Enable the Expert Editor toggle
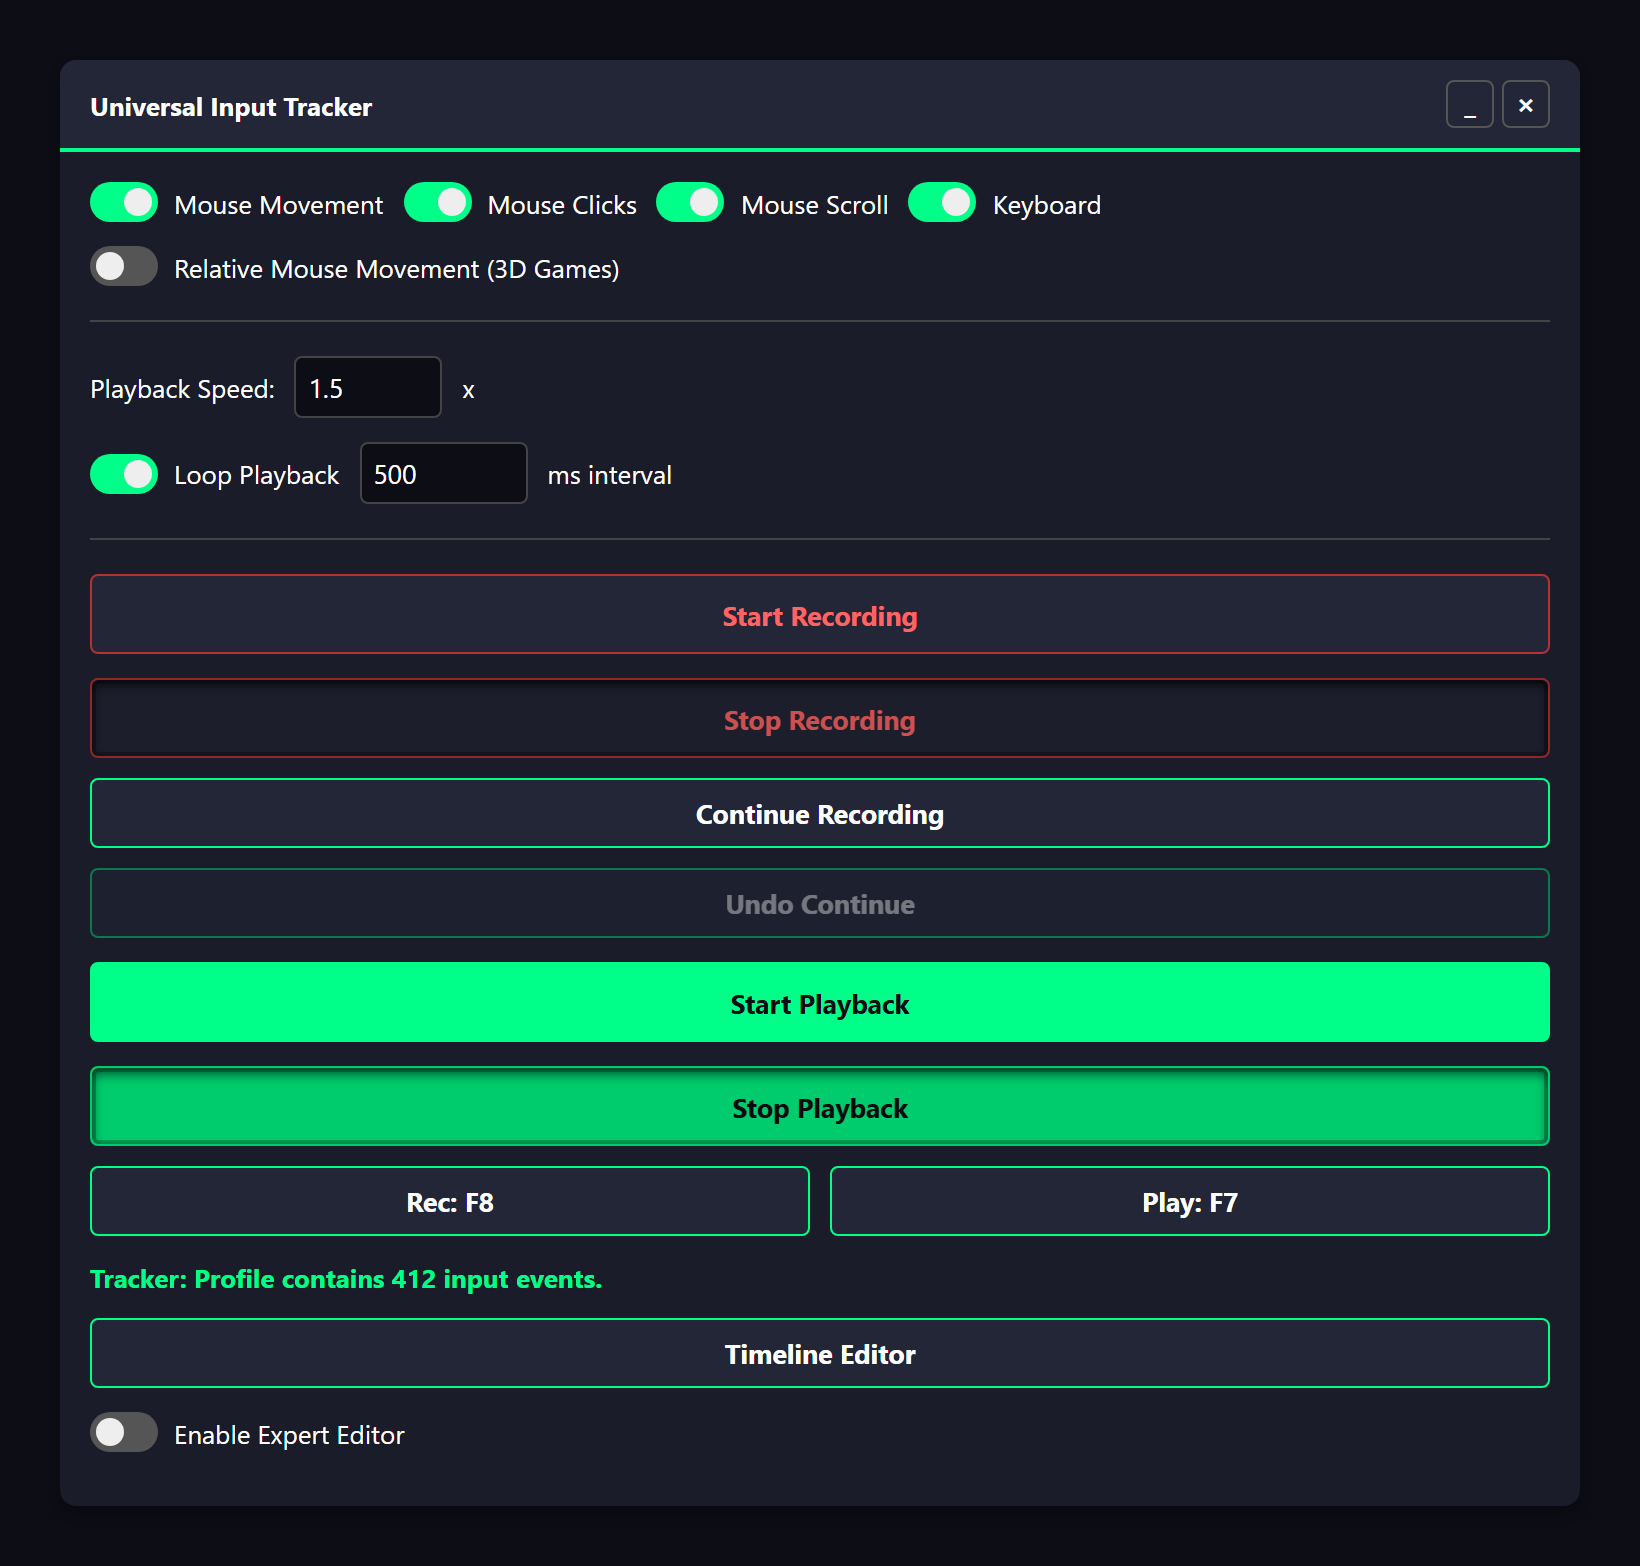 pyautogui.click(x=124, y=1432)
